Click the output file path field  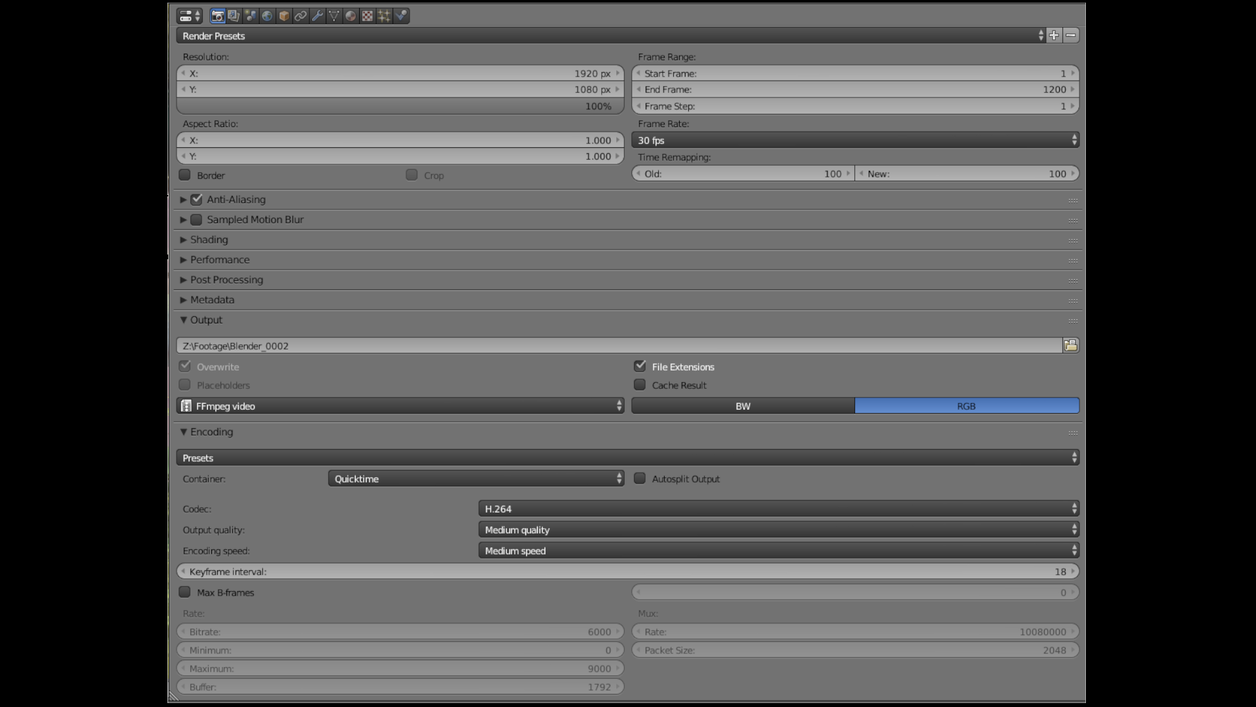pyautogui.click(x=618, y=346)
